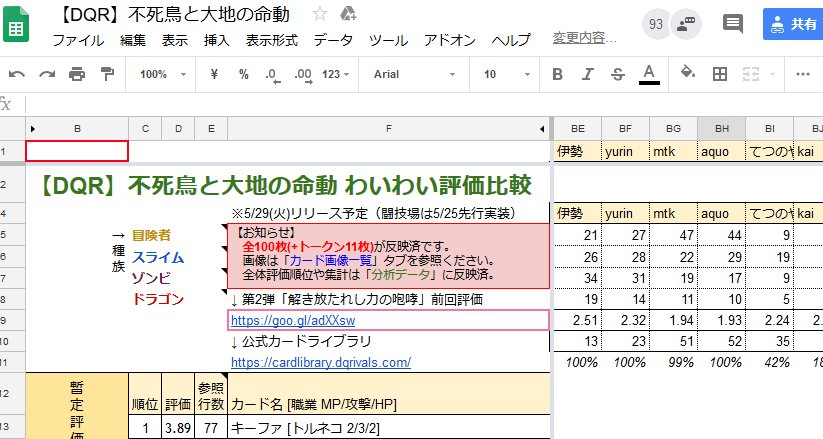Screen dimensions: 823x439
Task: Open the 表示形式 menu
Action: coord(272,40)
